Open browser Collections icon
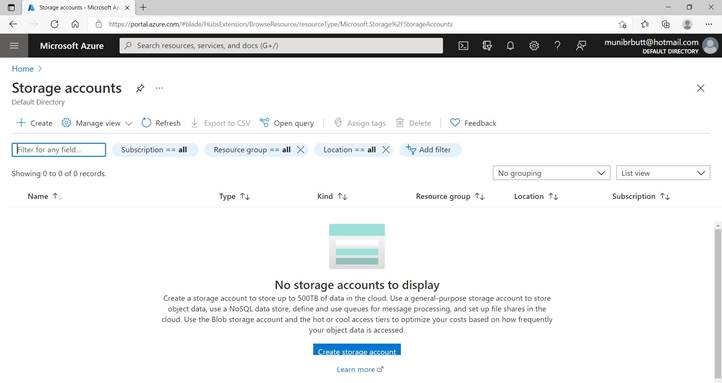The image size is (722, 383). [665, 24]
